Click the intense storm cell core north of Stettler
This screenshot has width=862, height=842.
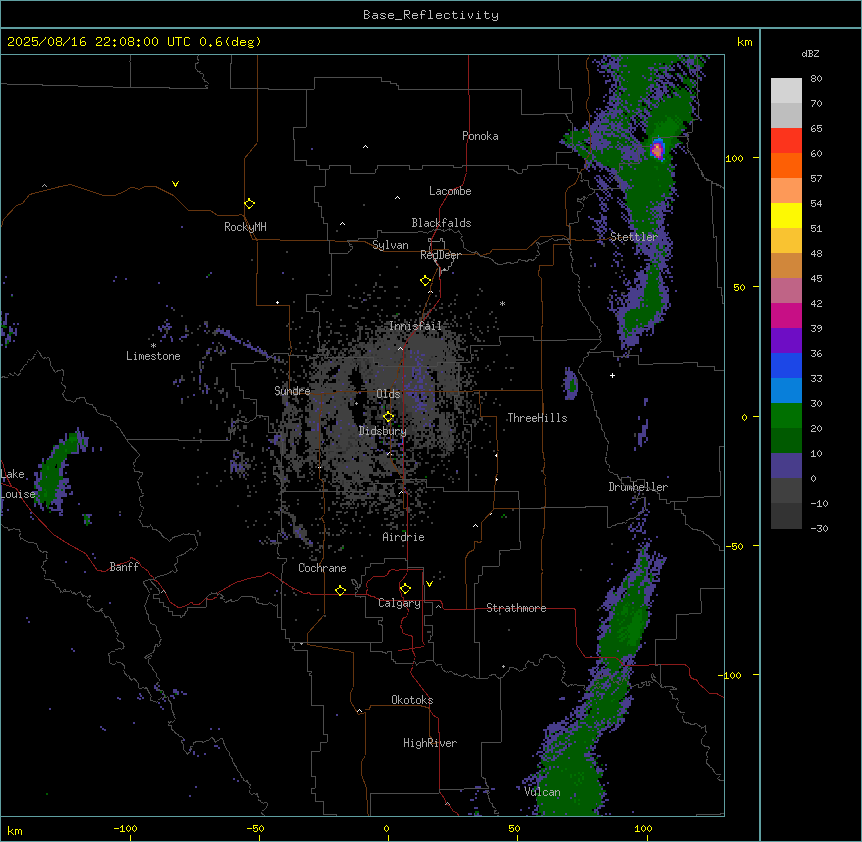click(x=657, y=149)
